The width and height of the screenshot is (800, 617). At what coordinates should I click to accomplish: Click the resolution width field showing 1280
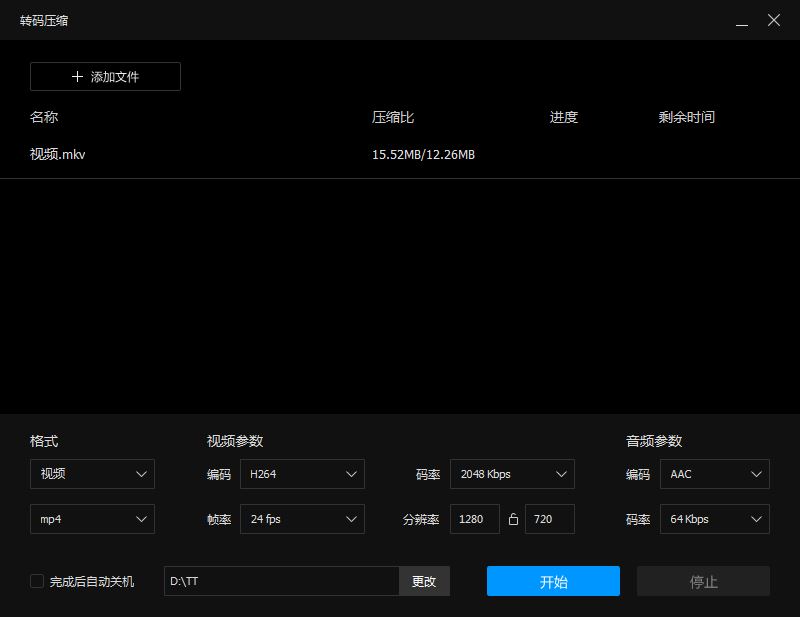(x=474, y=519)
